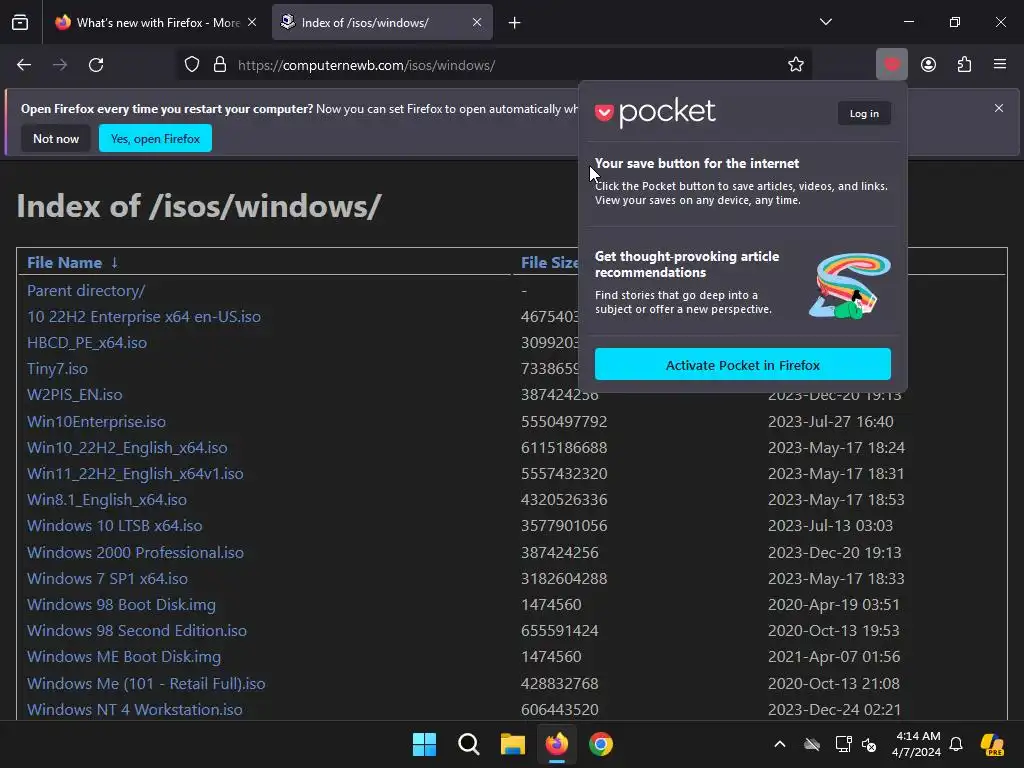Open 10 22H2 Enterprise x64 en-US.iso

144,317
